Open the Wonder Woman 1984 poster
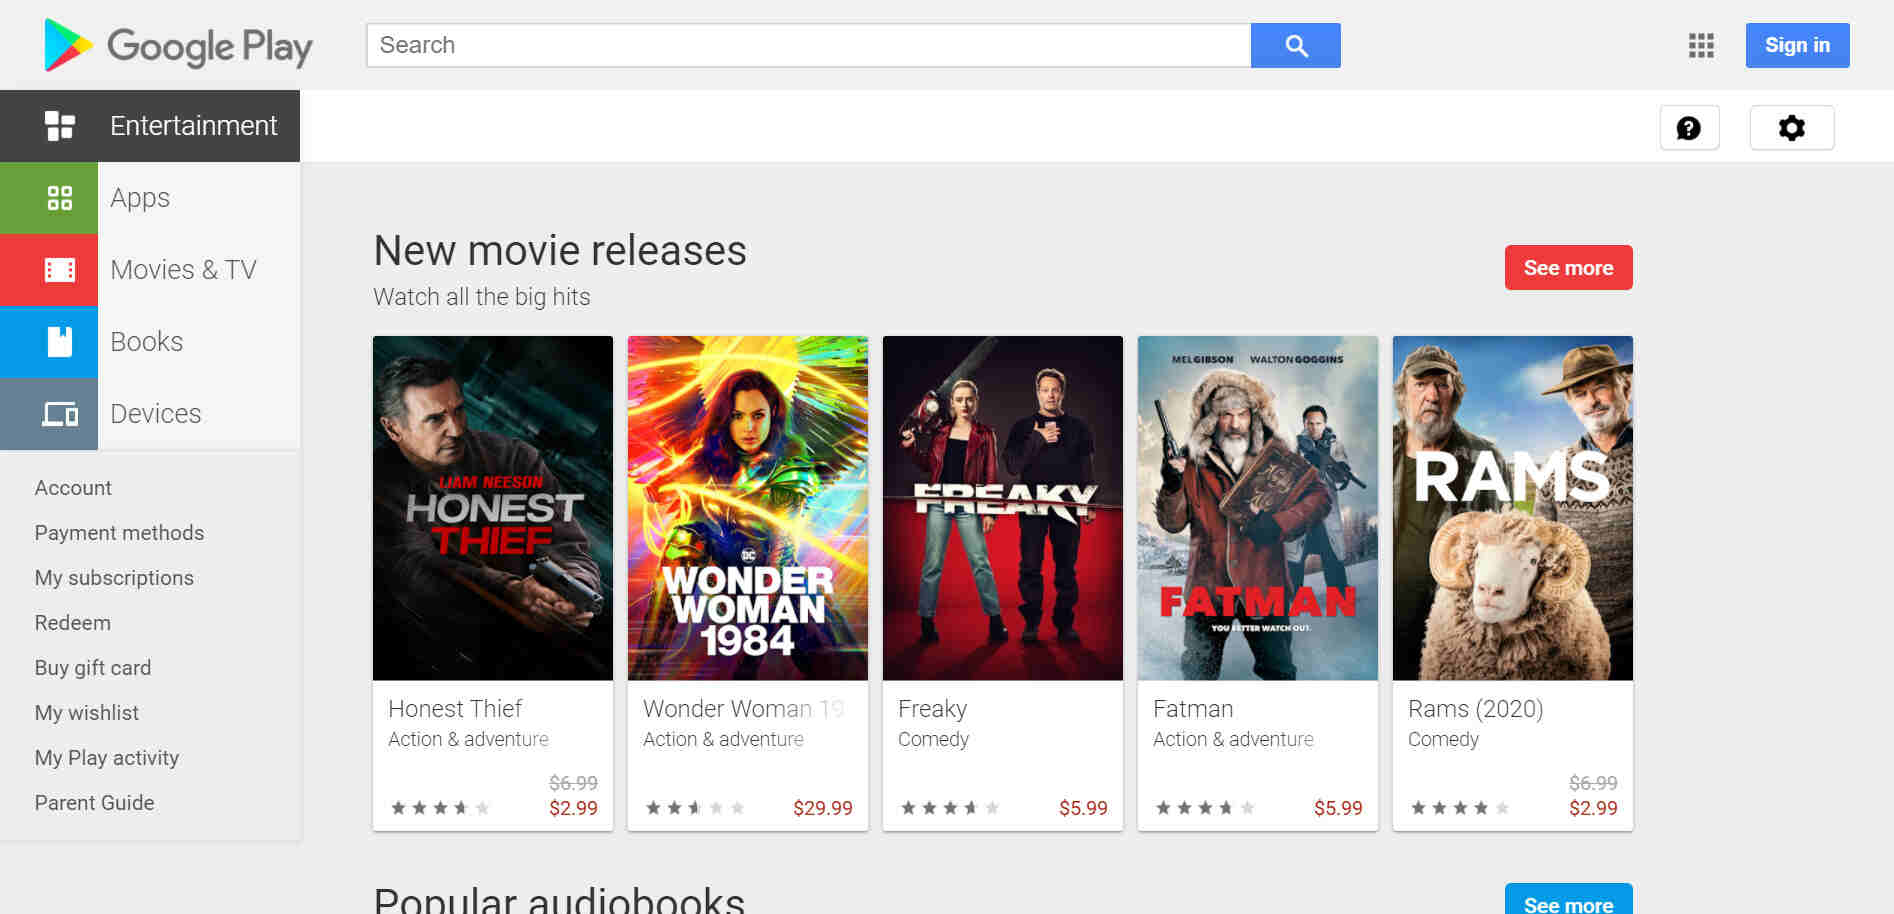 tap(748, 508)
